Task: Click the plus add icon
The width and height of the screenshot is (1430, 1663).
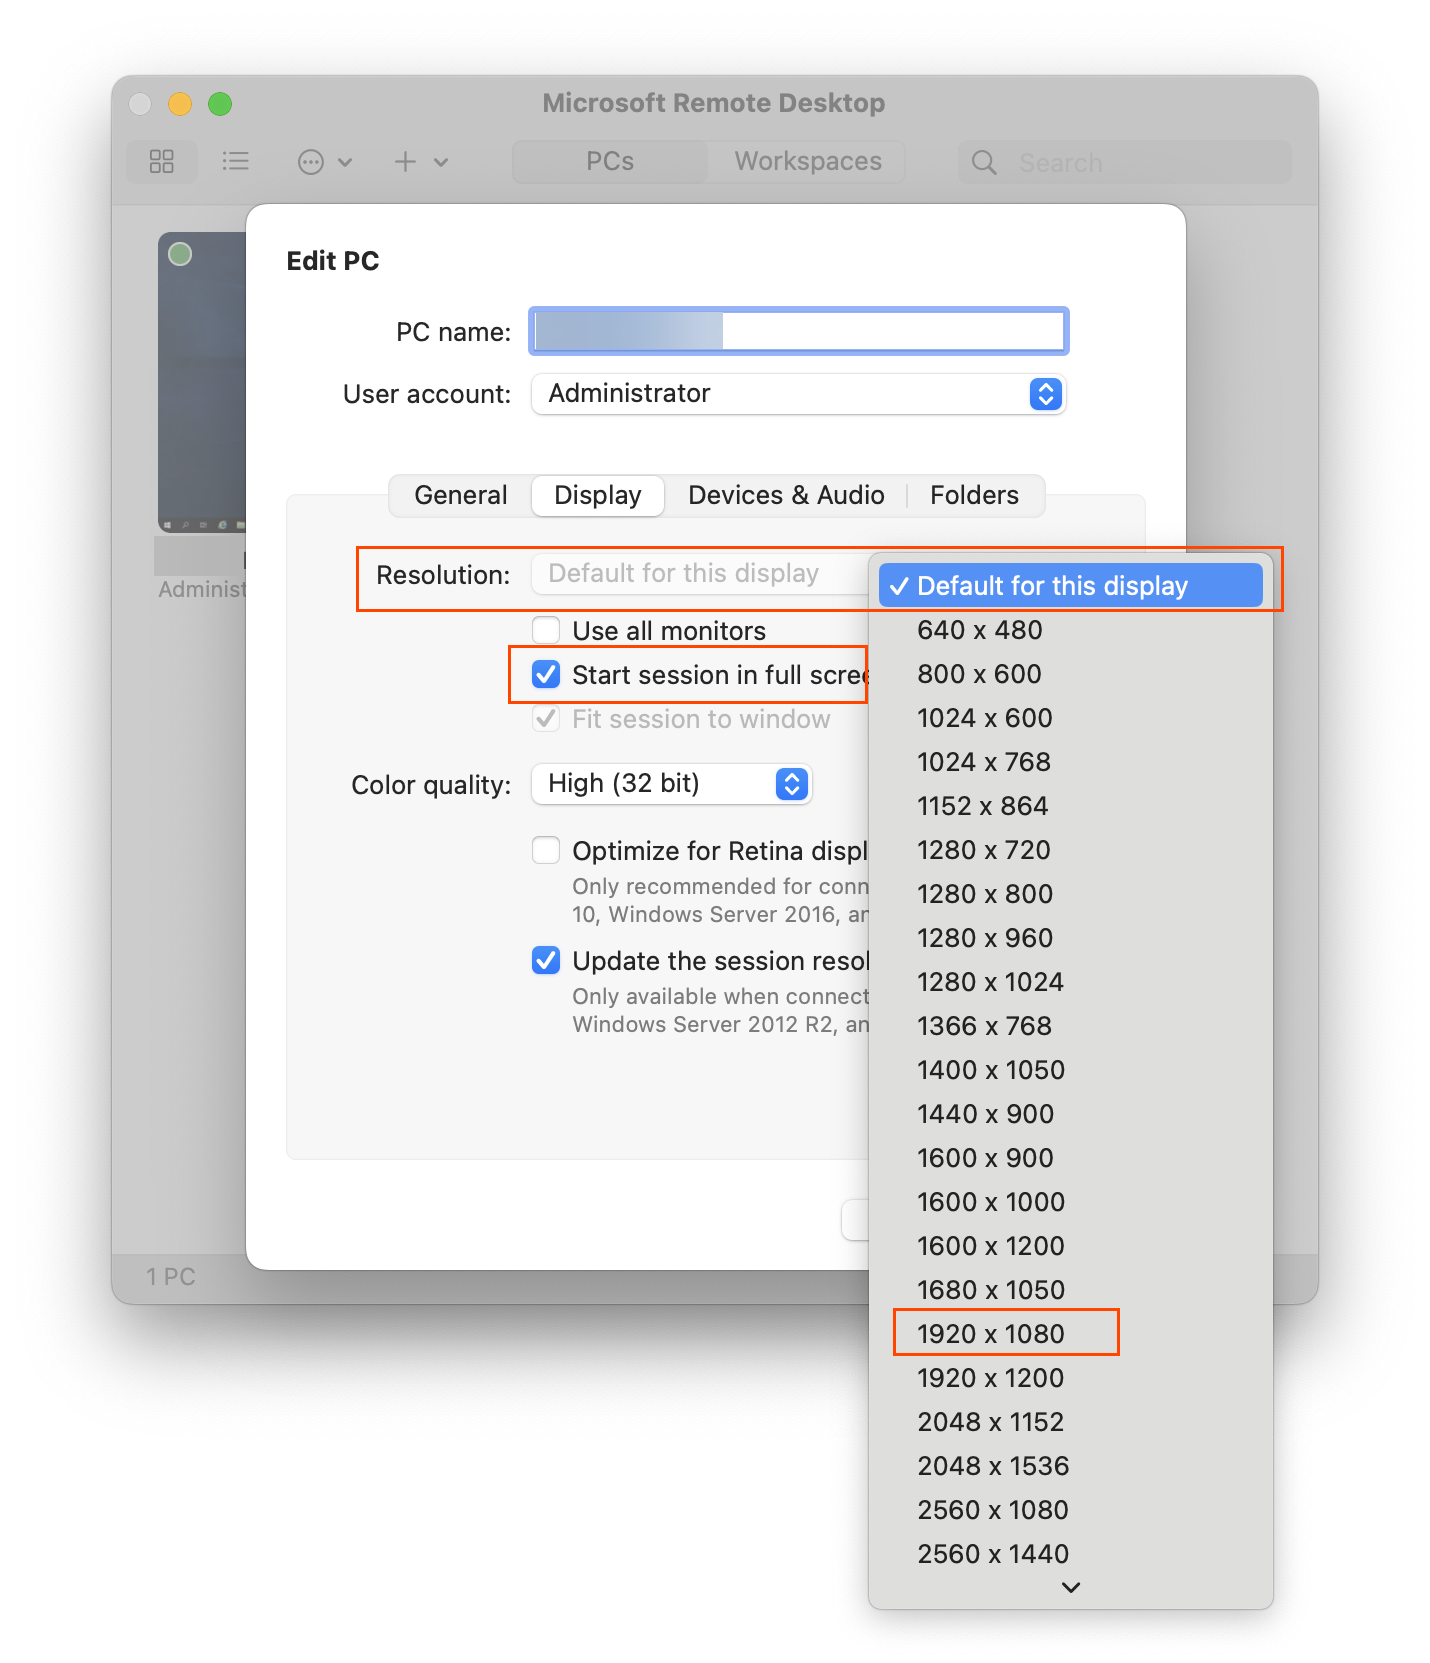Action: [405, 162]
